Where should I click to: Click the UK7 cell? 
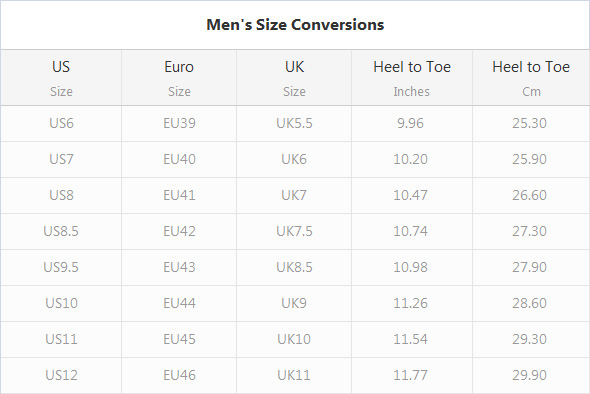coord(294,195)
